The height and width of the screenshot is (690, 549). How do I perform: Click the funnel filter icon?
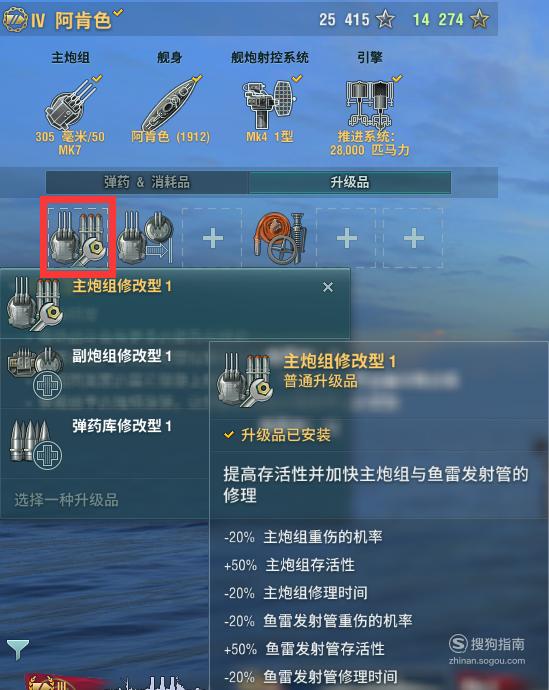tap(18, 649)
